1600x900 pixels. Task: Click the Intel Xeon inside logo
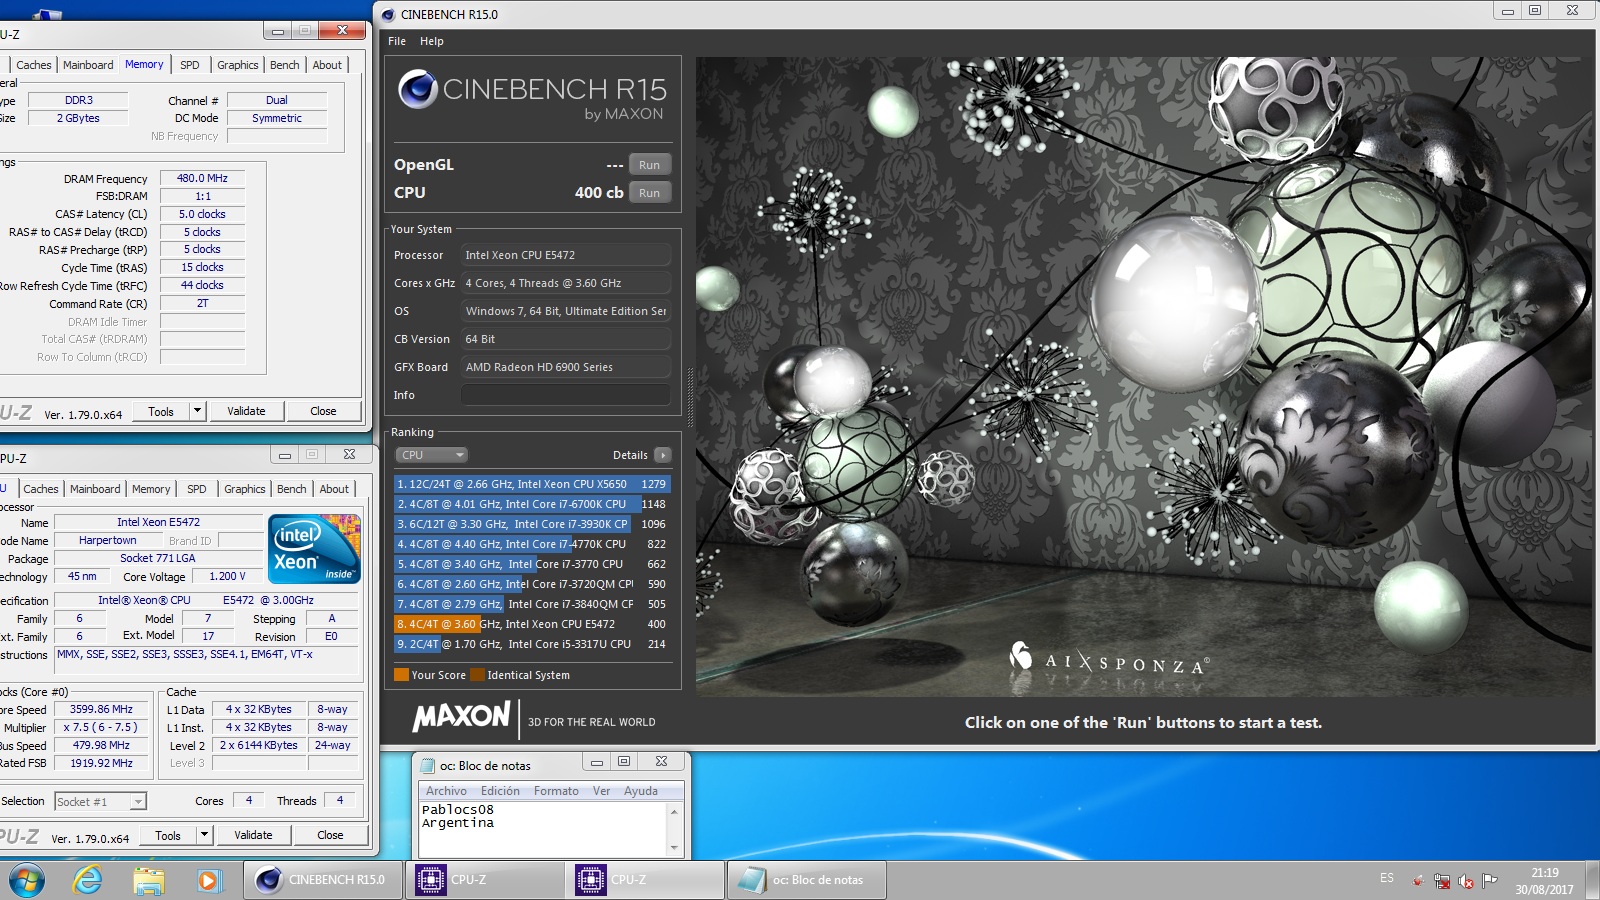click(315, 549)
